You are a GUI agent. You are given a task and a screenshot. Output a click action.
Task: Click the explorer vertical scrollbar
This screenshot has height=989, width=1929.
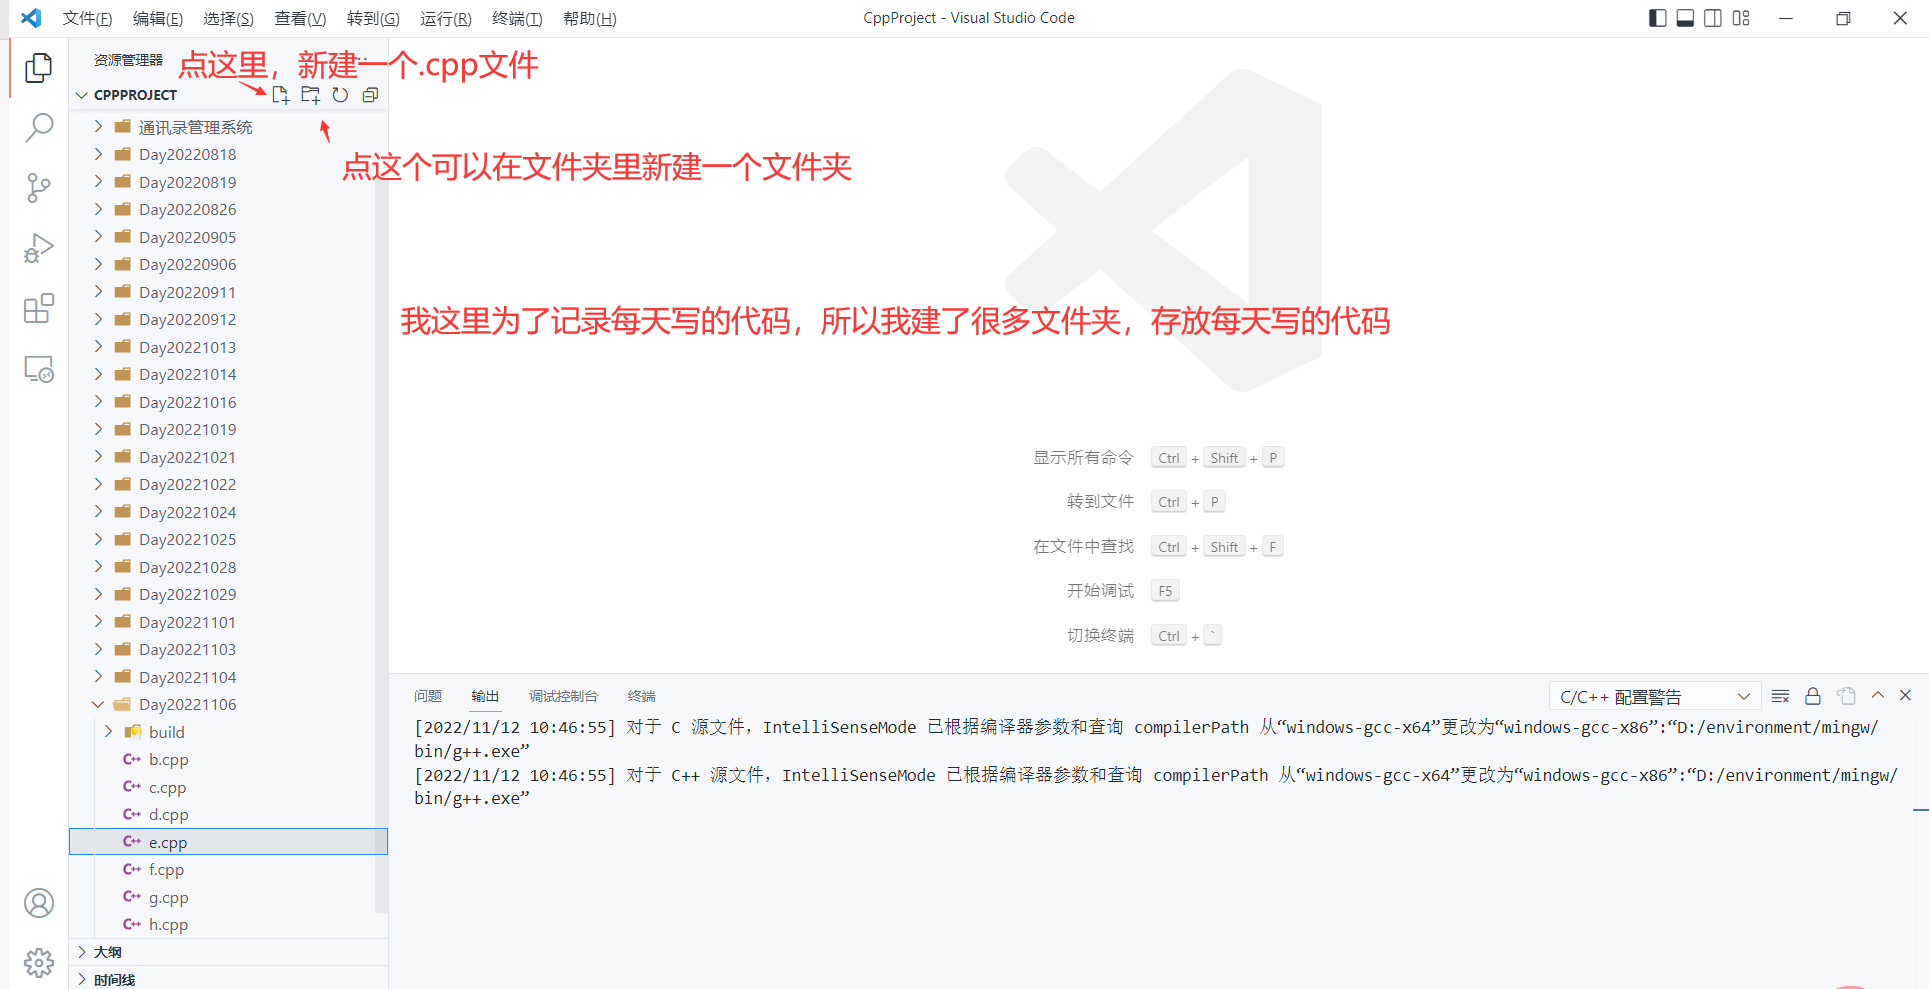[381, 511]
